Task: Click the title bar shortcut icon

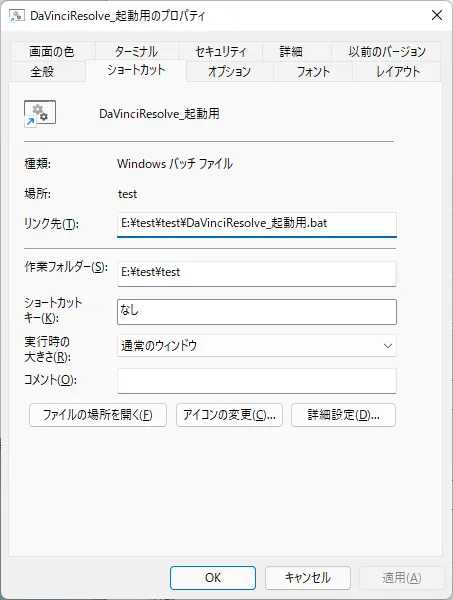Action: [17, 16]
